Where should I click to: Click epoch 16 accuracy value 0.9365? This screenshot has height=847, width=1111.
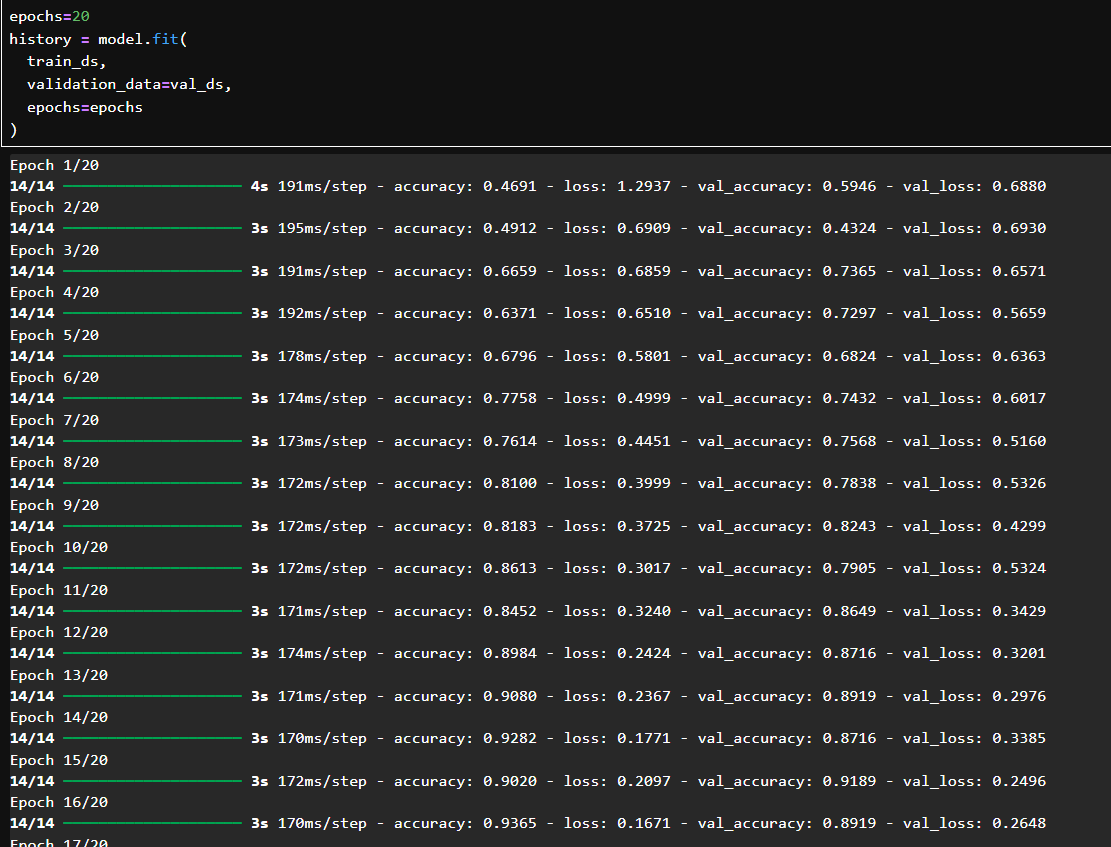coord(510,824)
